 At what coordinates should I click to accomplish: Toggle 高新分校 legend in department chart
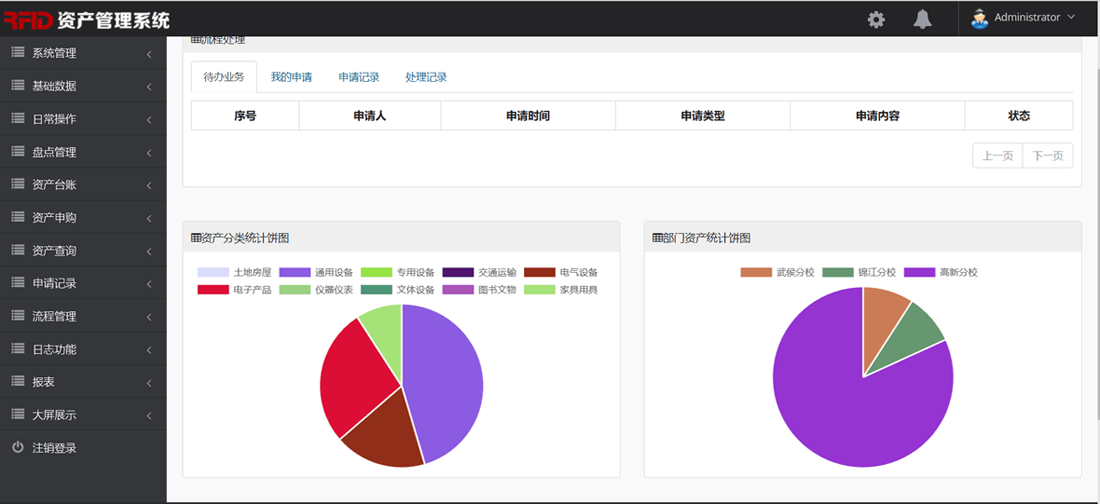[941, 272]
